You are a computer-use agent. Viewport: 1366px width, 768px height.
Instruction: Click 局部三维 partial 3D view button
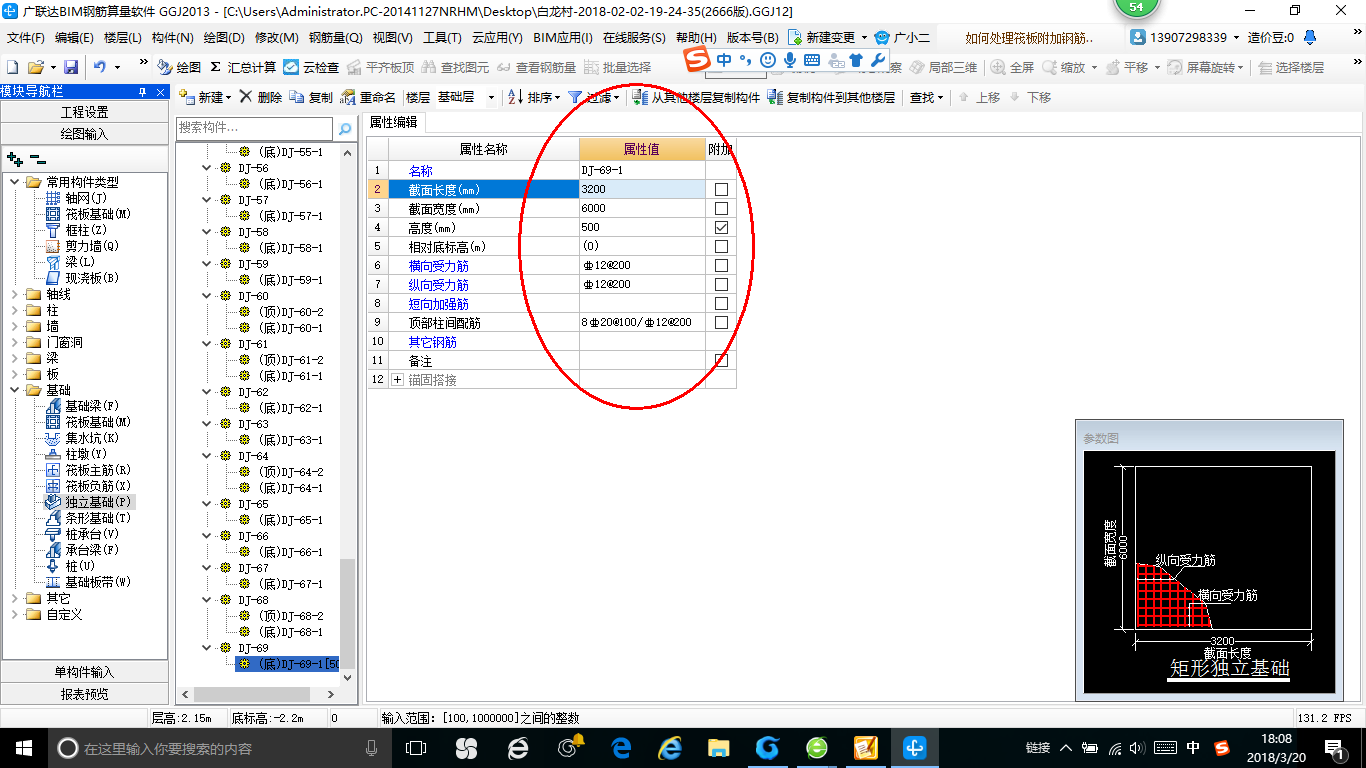[x=943, y=67]
